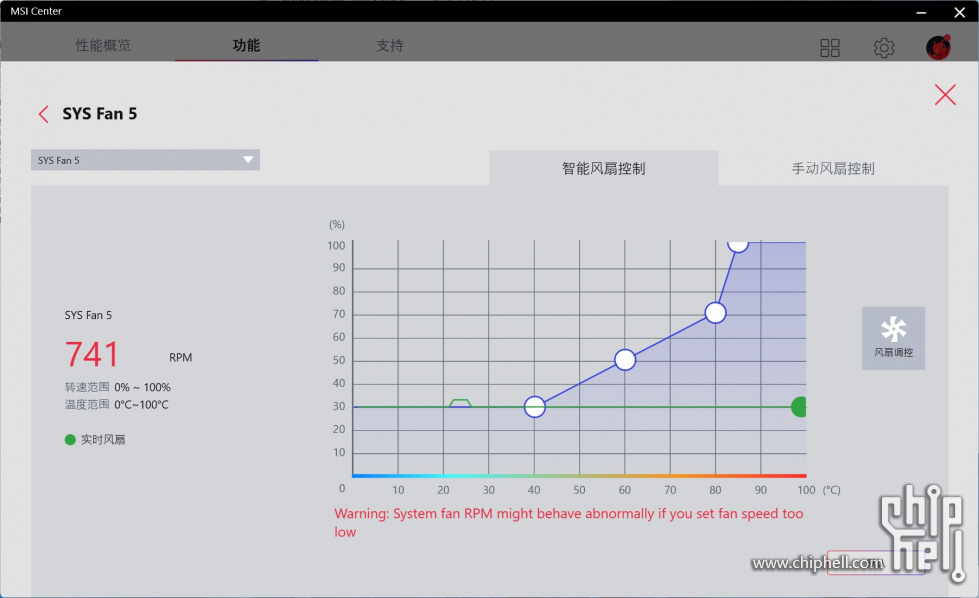Viewport: 979px width, 598px height.
Task: Switch to the 功能 tab
Action: pyautogui.click(x=246, y=45)
